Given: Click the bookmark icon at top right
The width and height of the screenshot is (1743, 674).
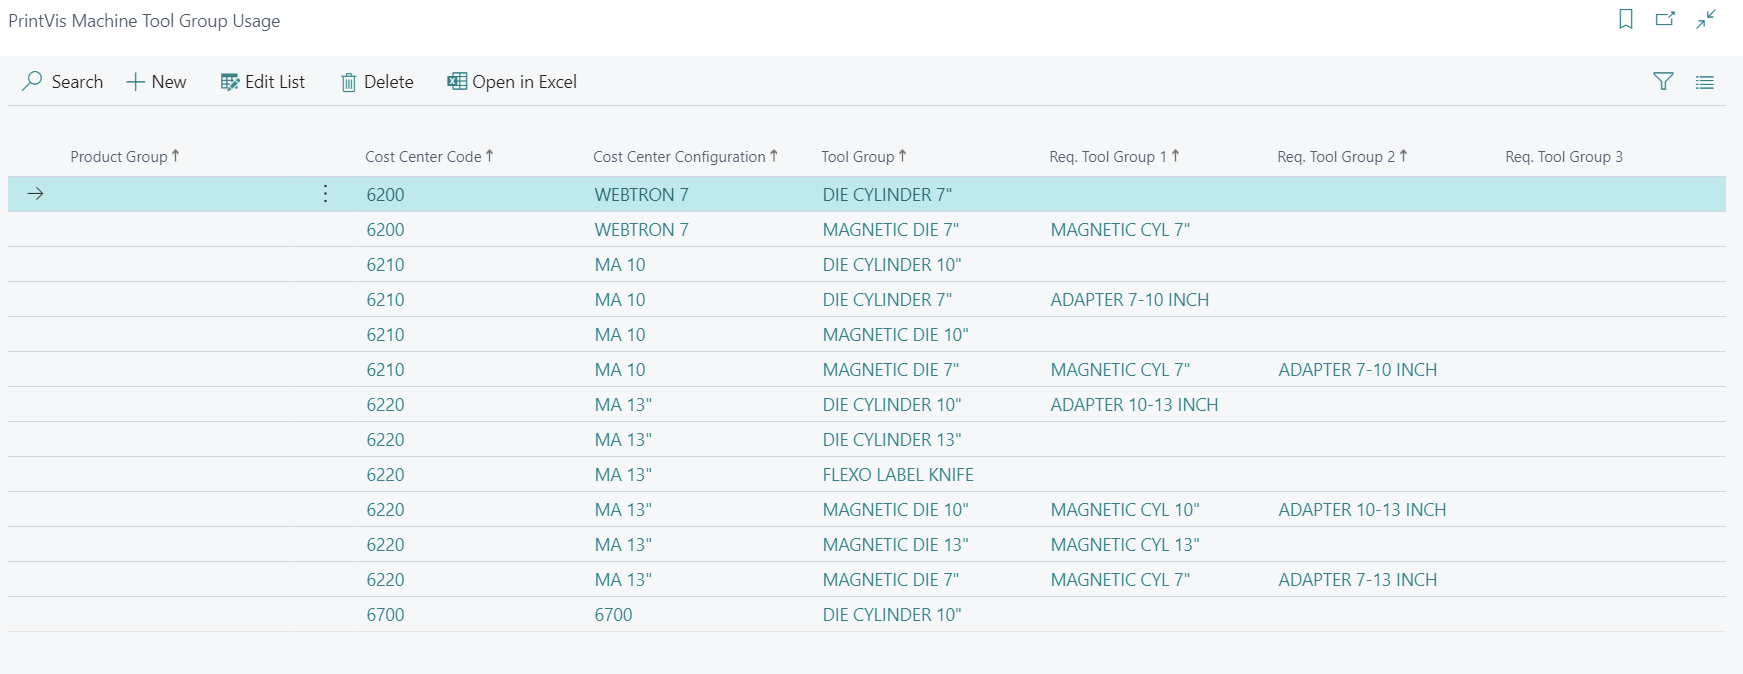Looking at the screenshot, I should click(x=1626, y=19).
